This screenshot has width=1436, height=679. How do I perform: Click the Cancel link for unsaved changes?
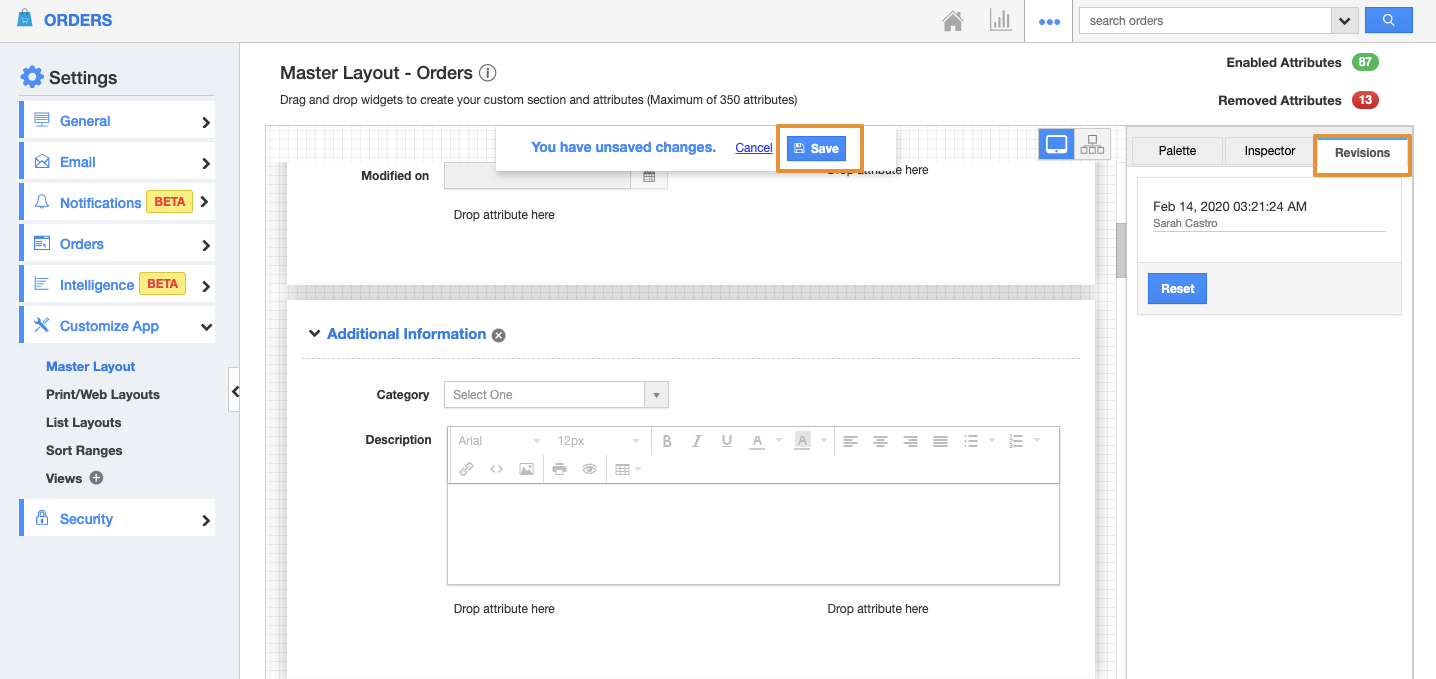[x=753, y=148]
